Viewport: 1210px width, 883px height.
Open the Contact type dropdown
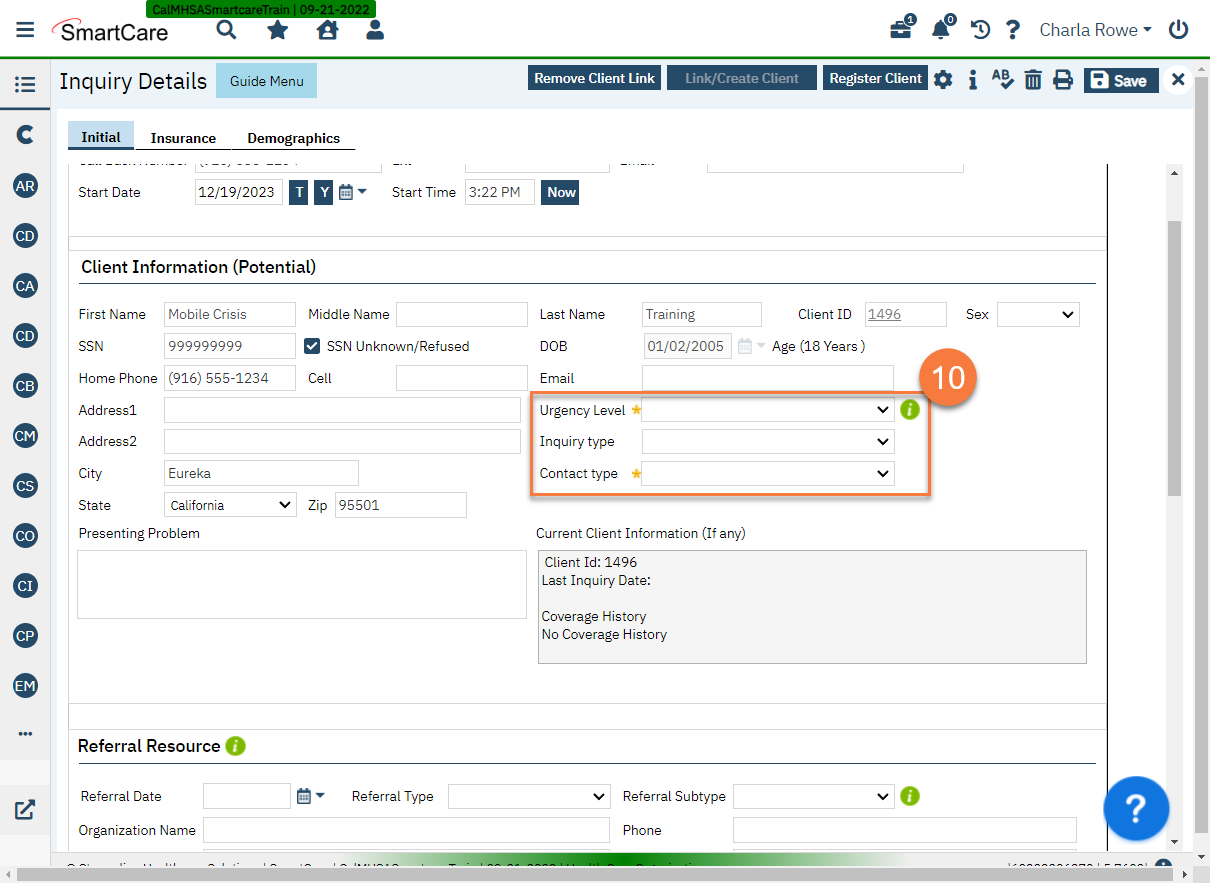tap(767, 474)
